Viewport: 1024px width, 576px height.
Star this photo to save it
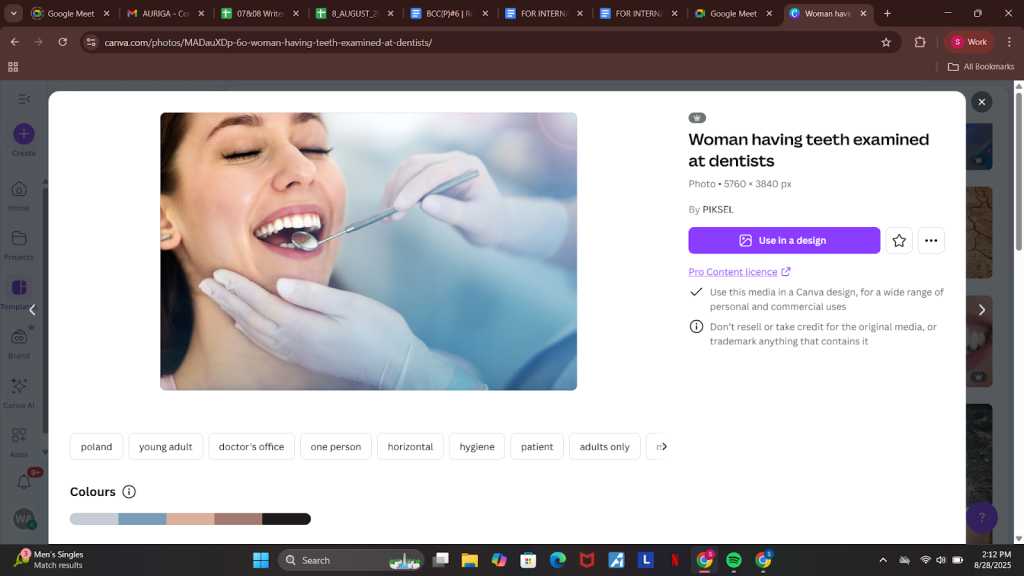click(x=899, y=241)
